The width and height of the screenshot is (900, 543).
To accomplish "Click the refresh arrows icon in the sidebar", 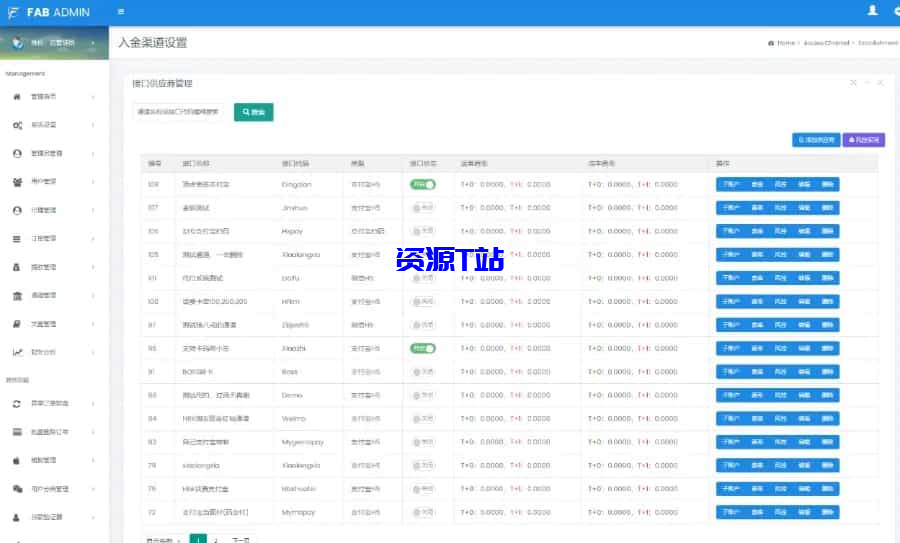I will (x=17, y=403).
